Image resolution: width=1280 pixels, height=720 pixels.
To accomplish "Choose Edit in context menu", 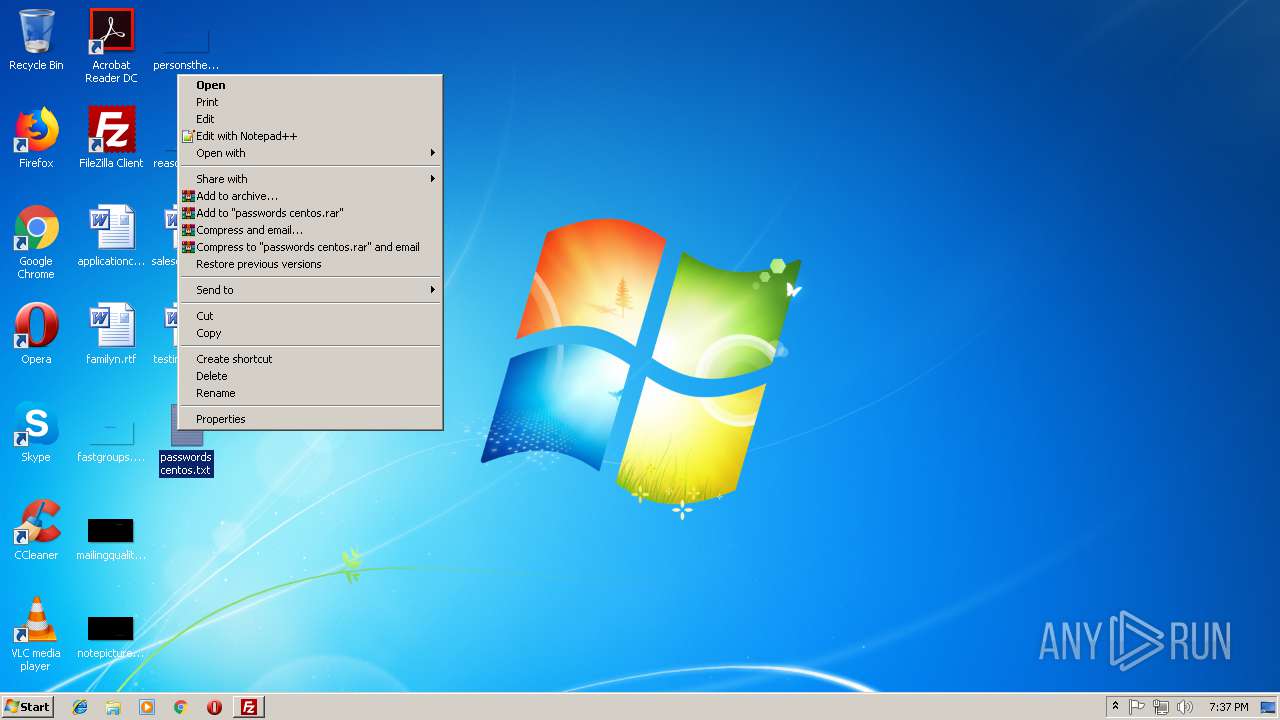I will pyautogui.click(x=310, y=119).
